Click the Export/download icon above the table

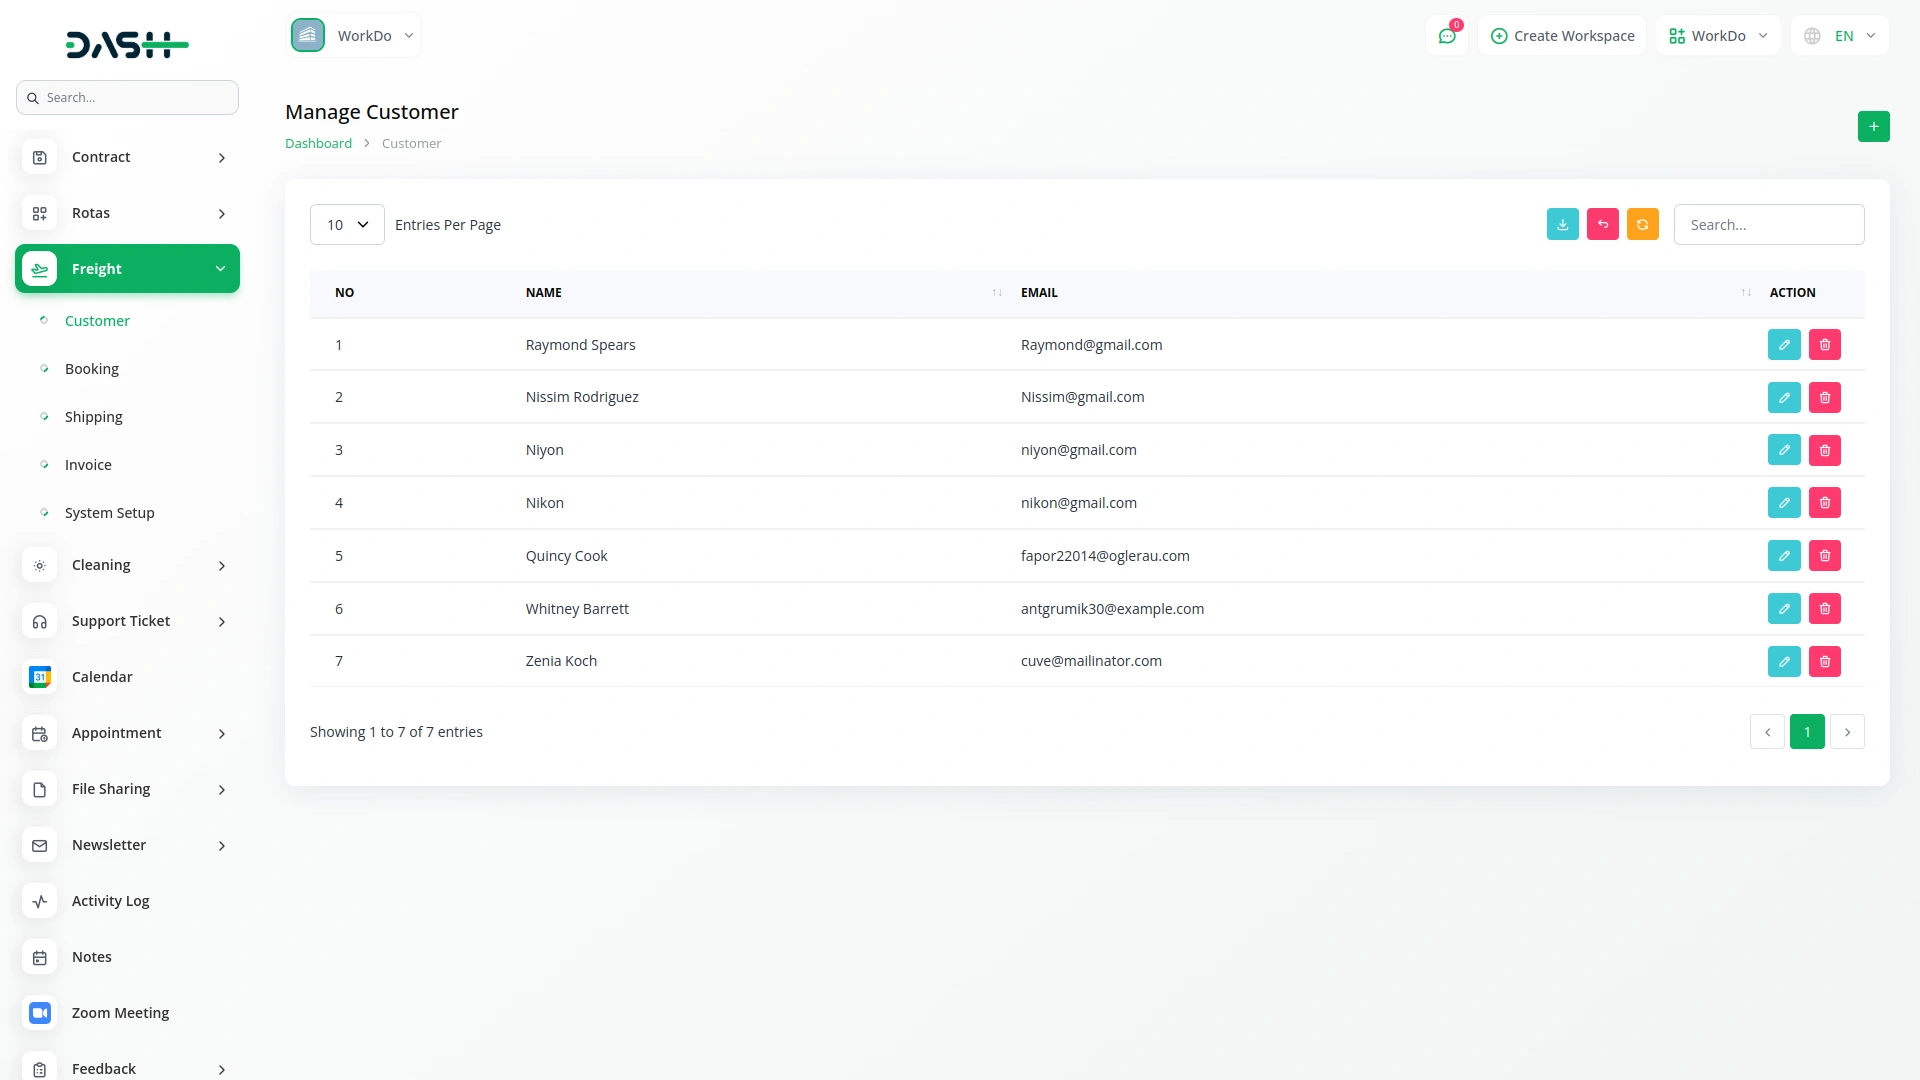1563,224
